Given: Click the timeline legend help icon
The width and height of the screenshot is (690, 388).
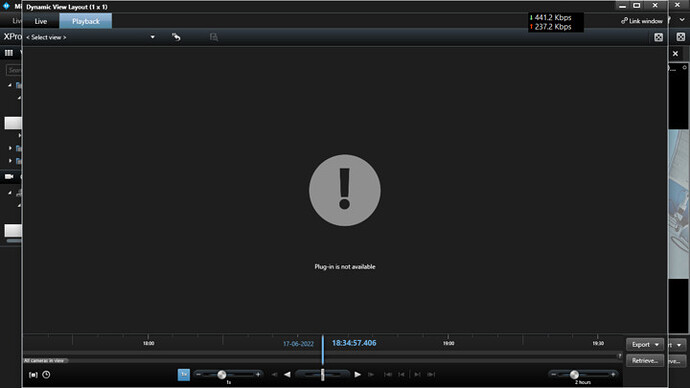Looking at the screenshot, I should click(620, 355).
